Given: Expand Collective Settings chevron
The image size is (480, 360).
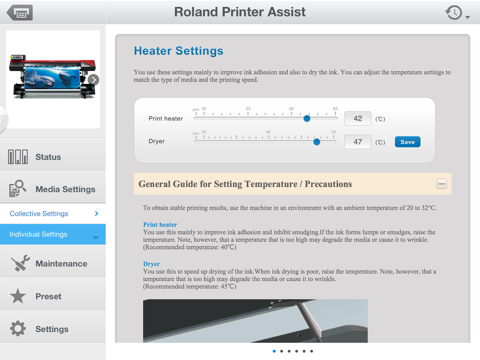Looking at the screenshot, I should point(96,213).
